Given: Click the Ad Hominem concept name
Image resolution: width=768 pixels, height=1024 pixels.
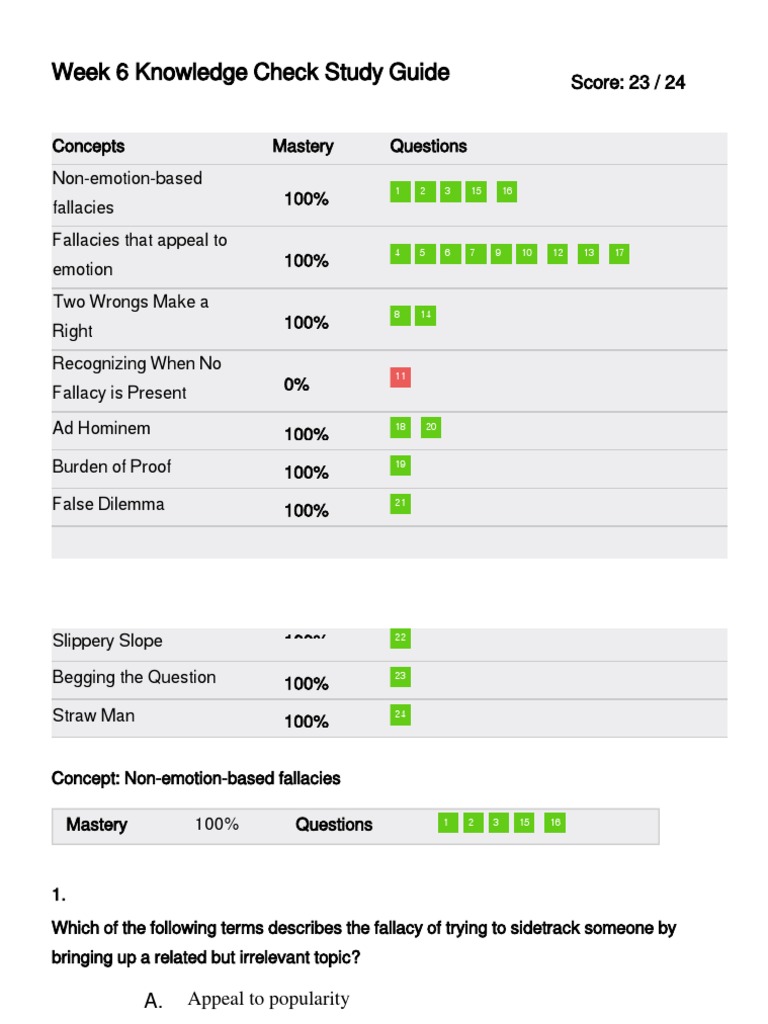Looking at the screenshot, I should click(101, 428).
